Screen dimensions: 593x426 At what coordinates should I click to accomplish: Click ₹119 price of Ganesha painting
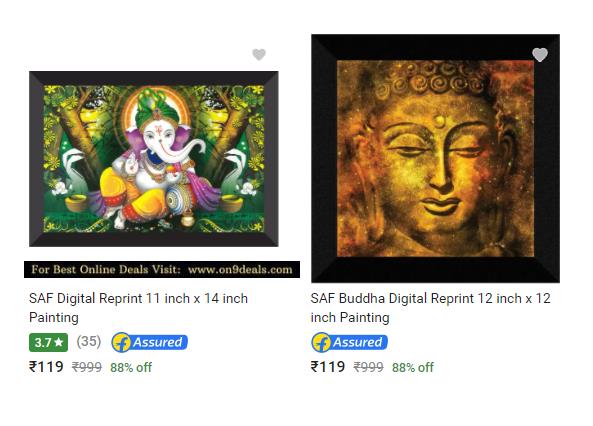(46, 367)
